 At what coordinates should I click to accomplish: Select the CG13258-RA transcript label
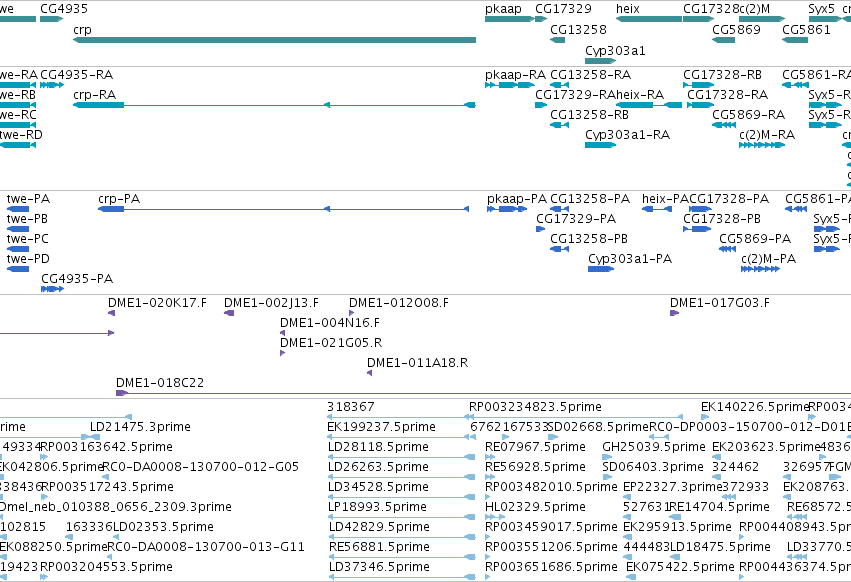point(590,75)
